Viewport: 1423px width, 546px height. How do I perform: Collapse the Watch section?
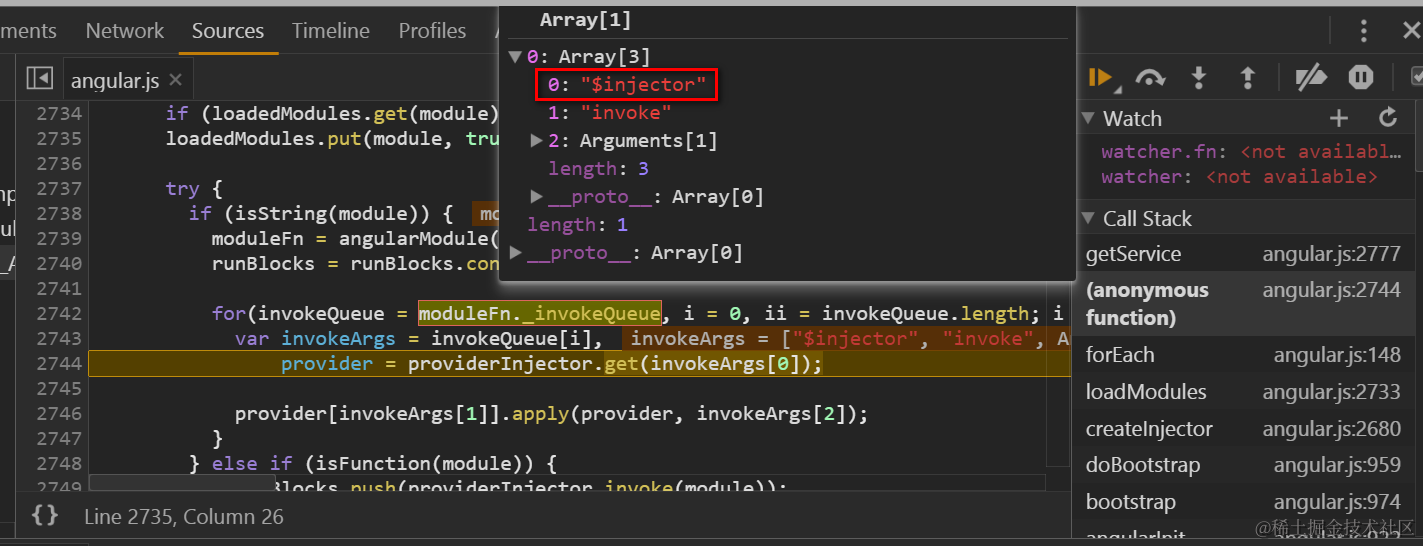click(1089, 119)
